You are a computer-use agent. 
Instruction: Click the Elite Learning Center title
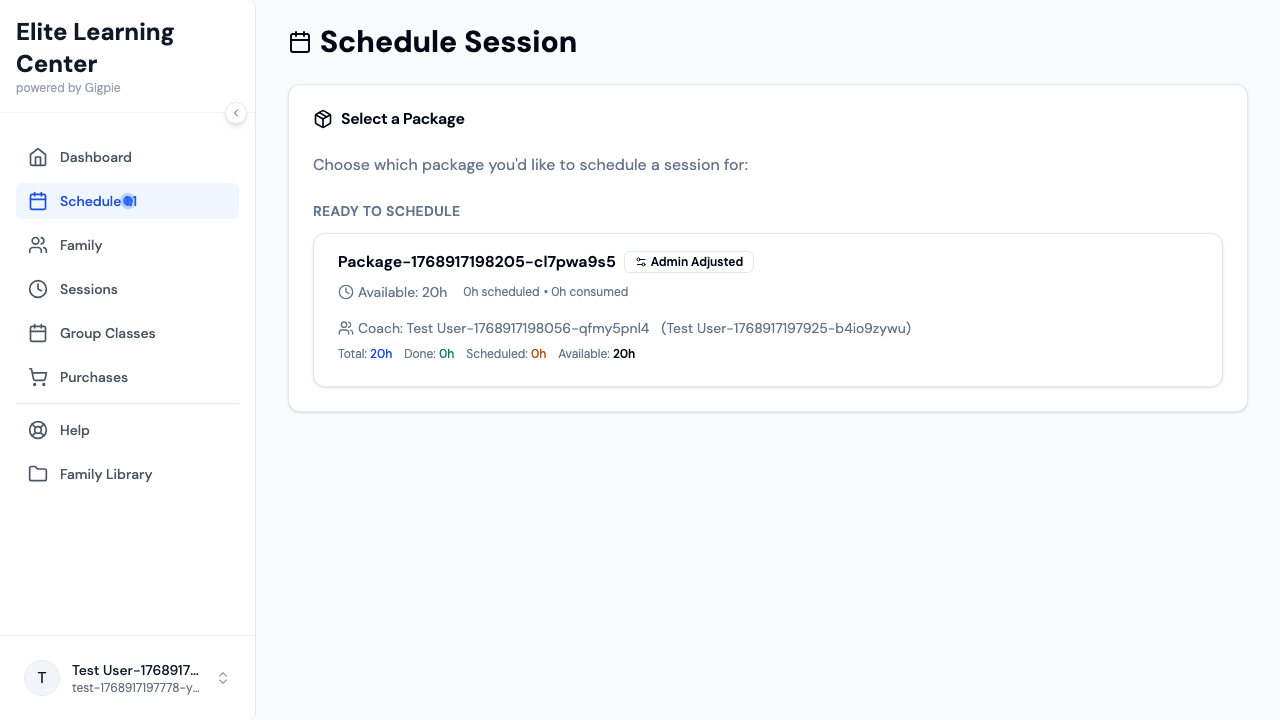tap(95, 48)
